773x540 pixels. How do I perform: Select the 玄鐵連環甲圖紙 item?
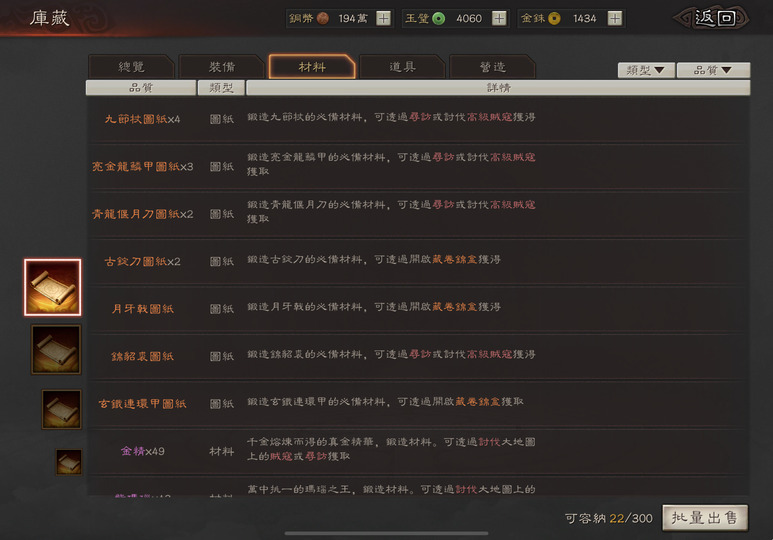tap(418, 403)
